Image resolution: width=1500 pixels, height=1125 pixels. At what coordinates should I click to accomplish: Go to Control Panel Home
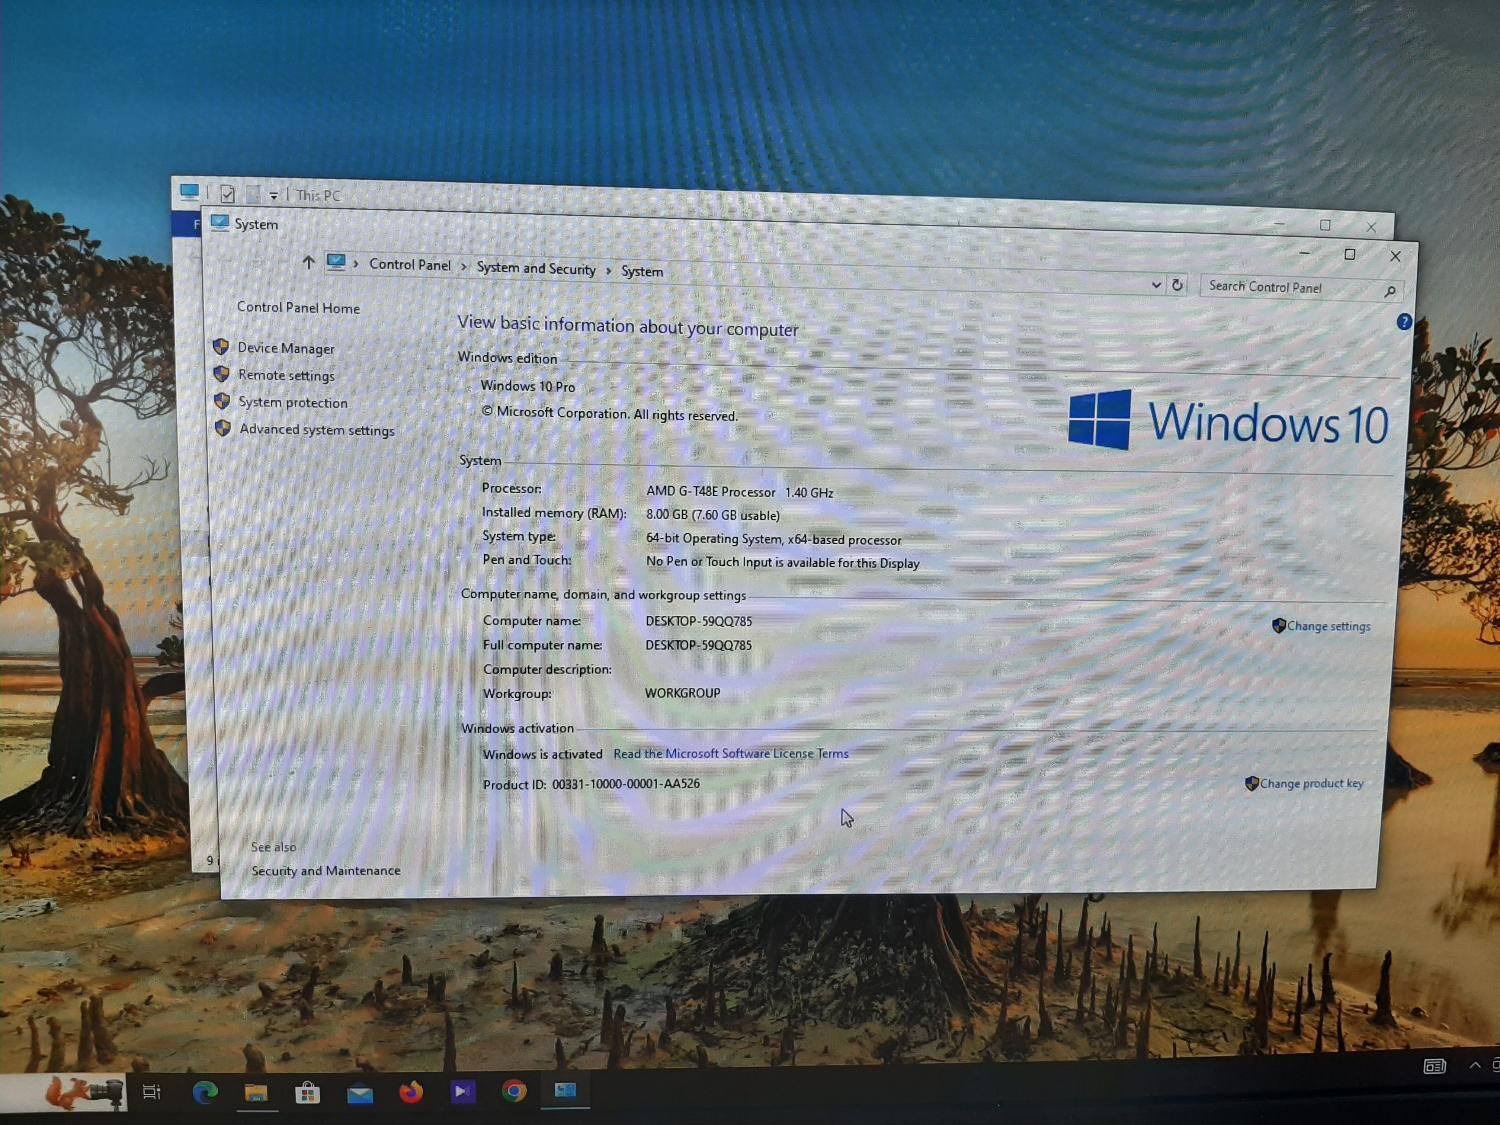[x=298, y=307]
